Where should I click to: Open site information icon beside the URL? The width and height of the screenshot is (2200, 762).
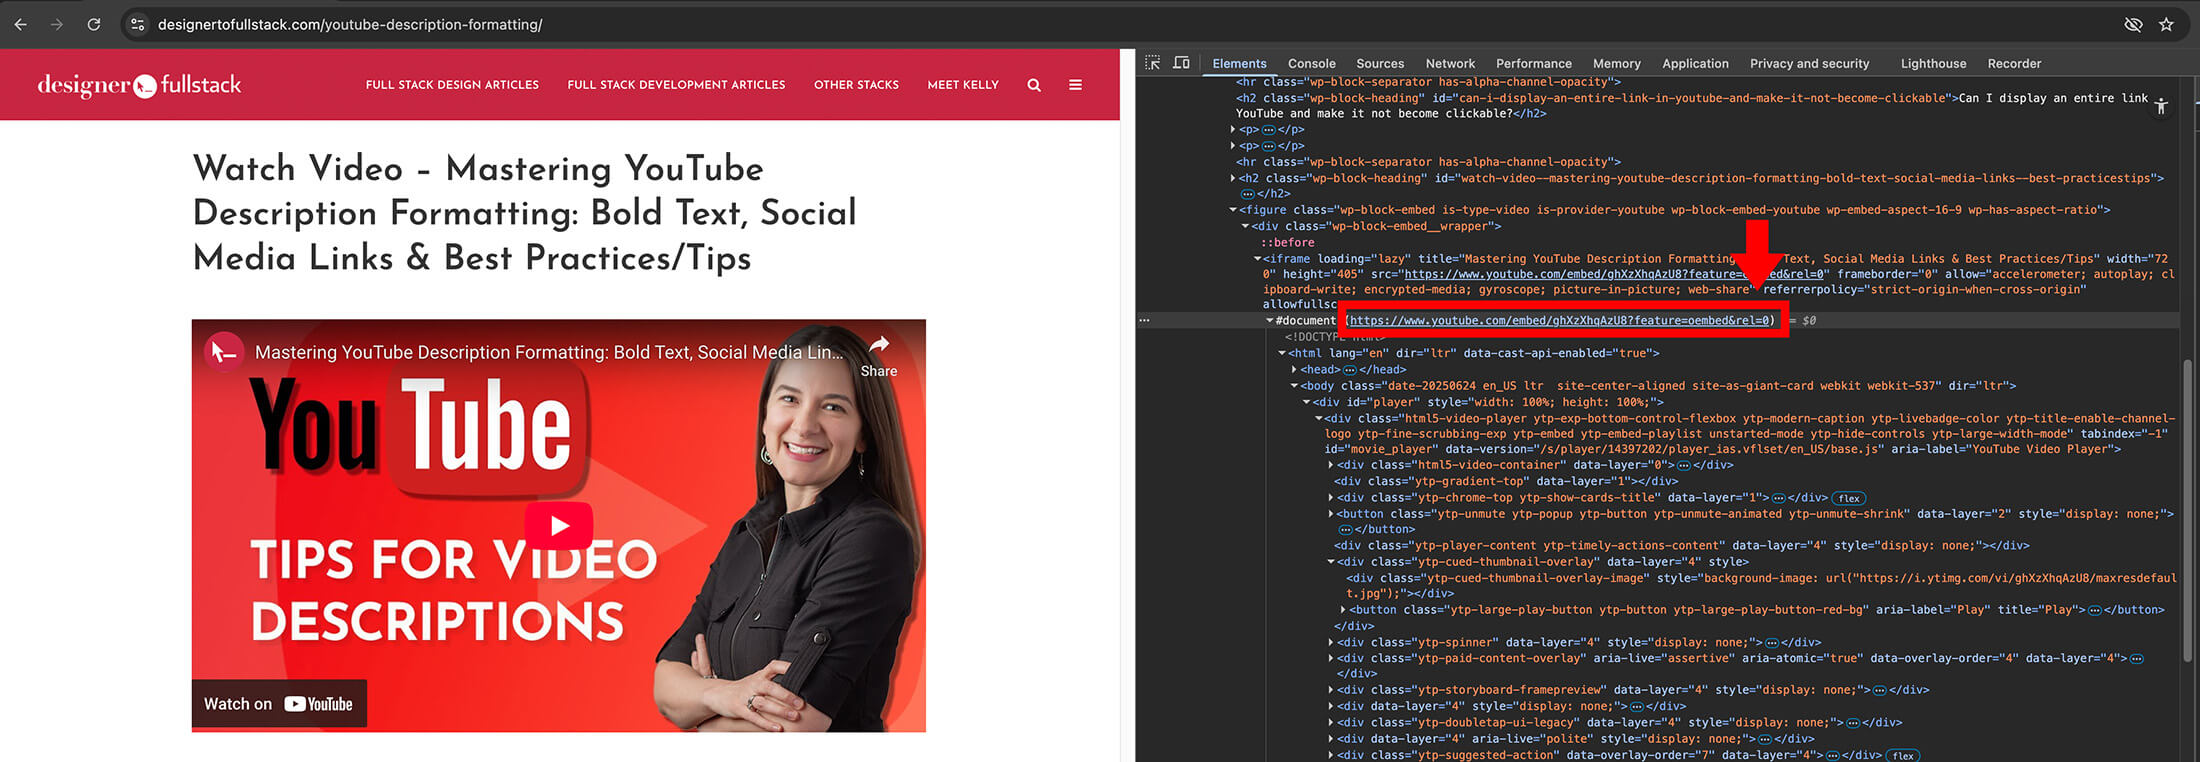[138, 24]
